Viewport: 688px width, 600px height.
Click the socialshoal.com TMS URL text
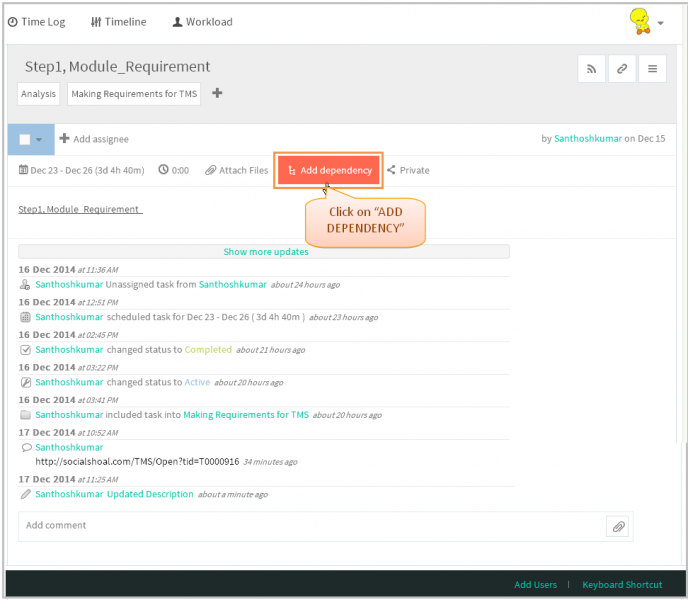click(137, 462)
